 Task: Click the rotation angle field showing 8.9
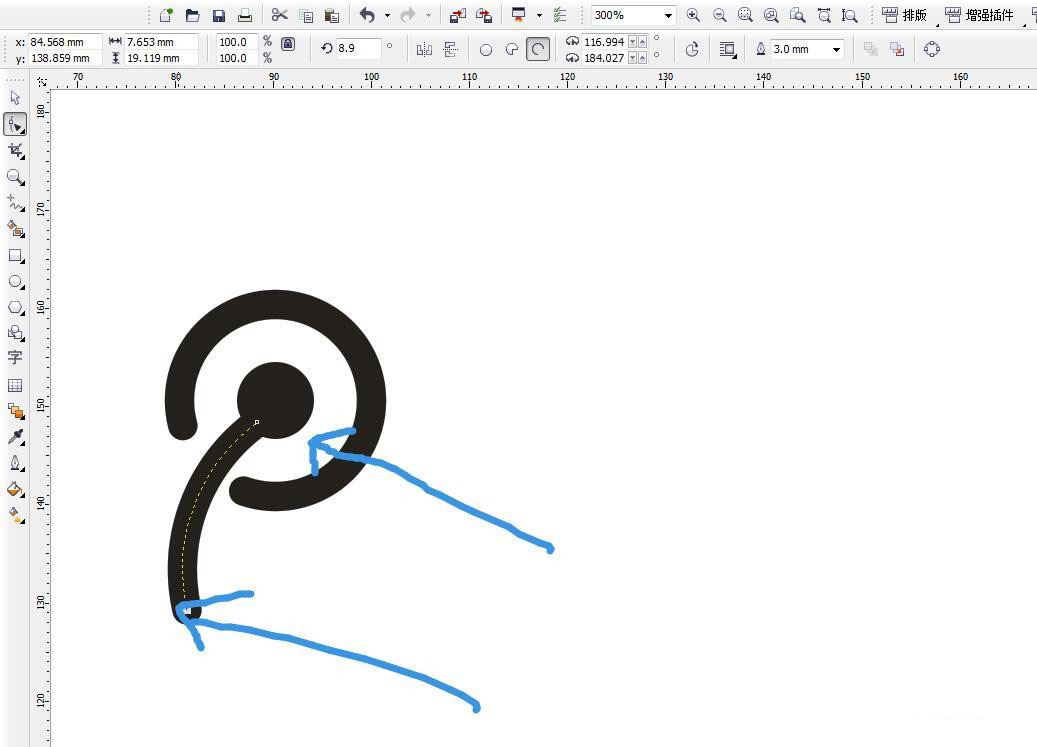pyautogui.click(x=357, y=48)
